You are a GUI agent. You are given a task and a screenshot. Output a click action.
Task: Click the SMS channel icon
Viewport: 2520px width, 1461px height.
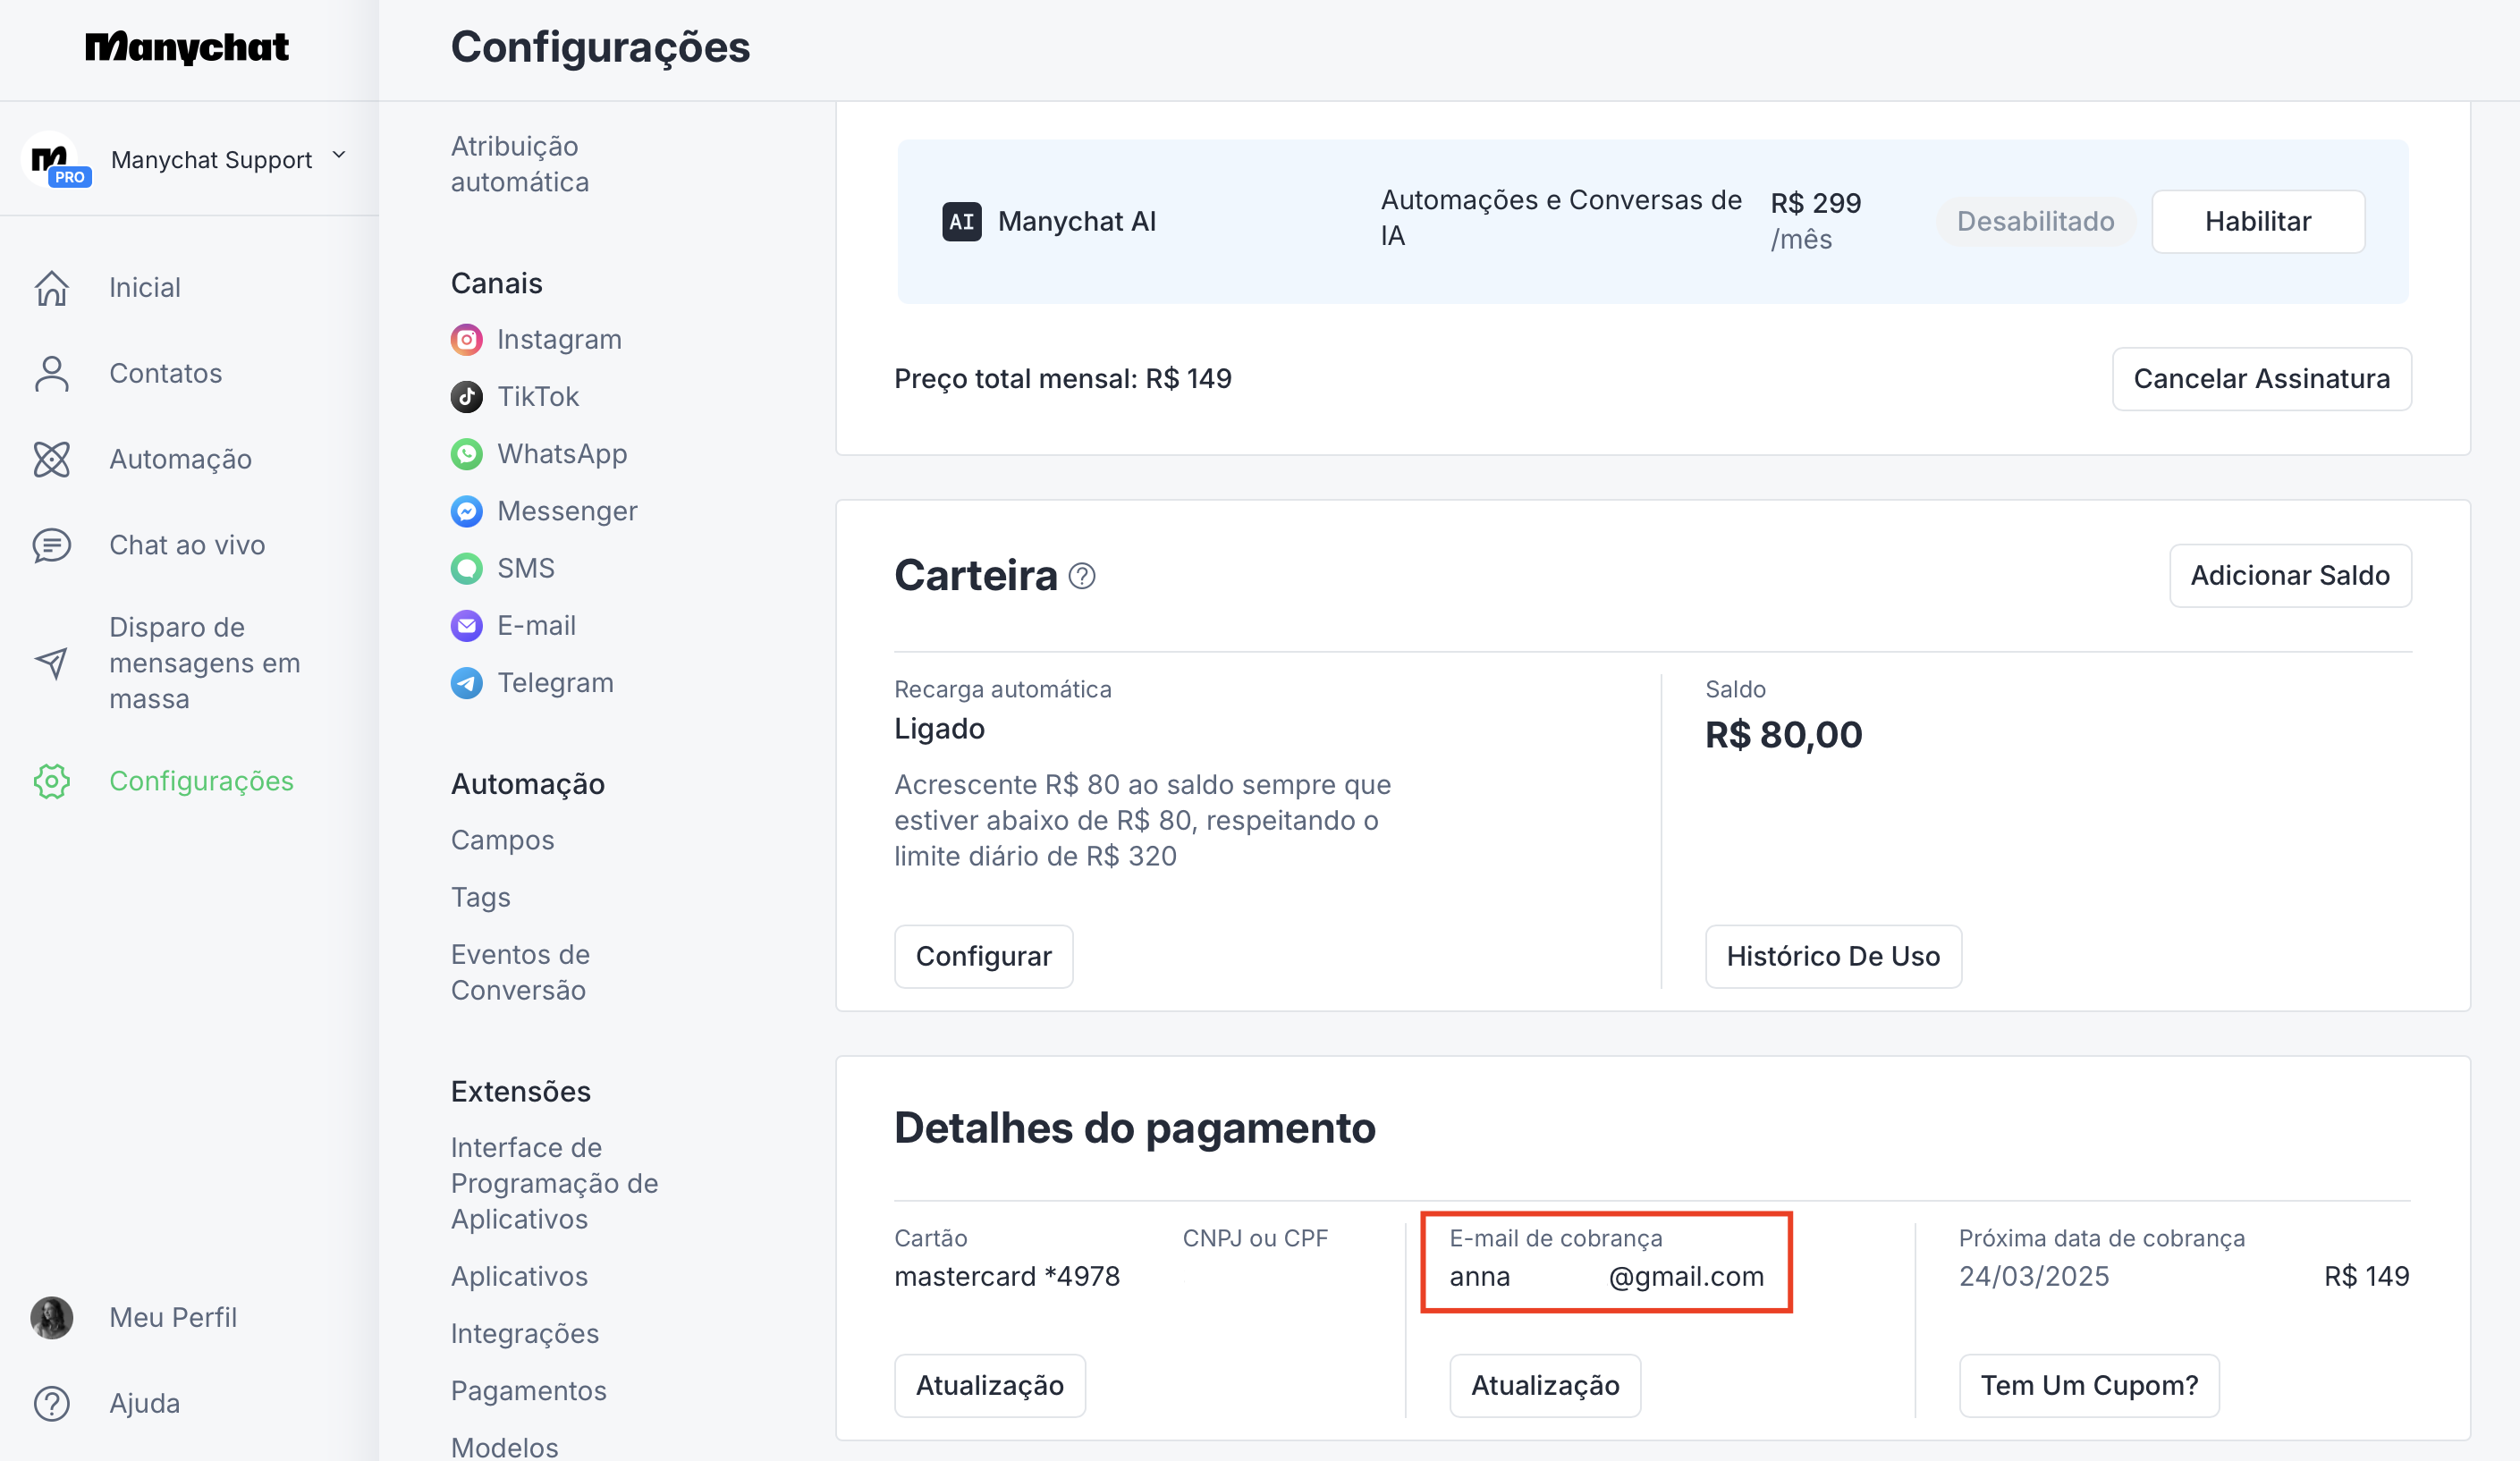pyautogui.click(x=466, y=569)
